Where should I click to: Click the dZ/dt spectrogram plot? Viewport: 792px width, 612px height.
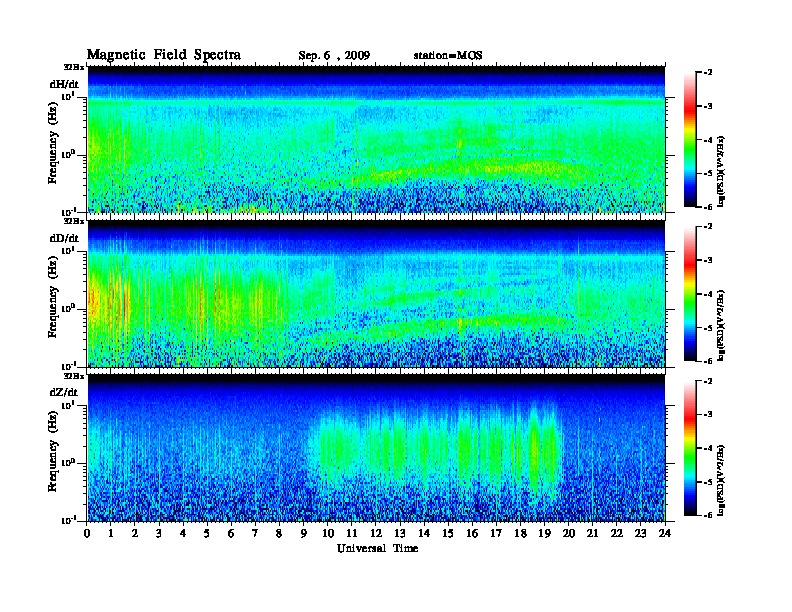376,448
